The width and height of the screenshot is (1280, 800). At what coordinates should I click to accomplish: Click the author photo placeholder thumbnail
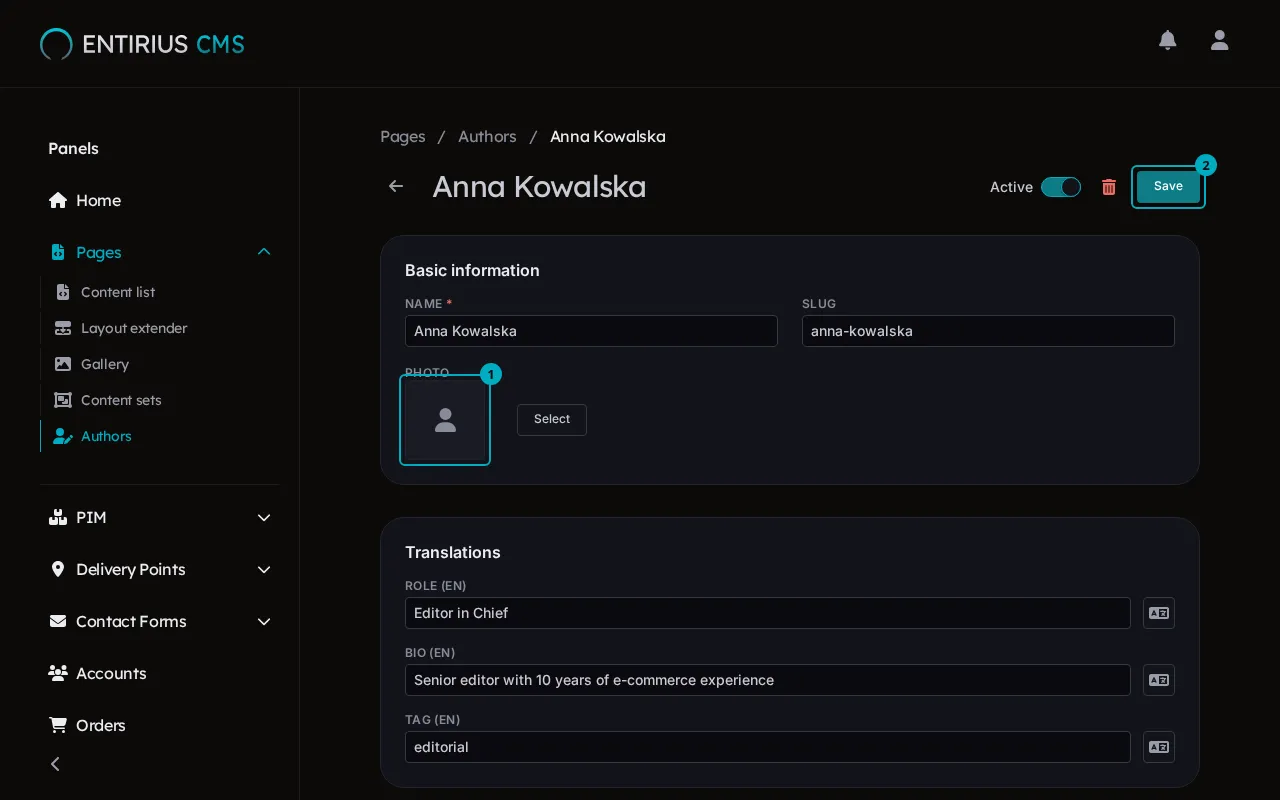(x=445, y=420)
